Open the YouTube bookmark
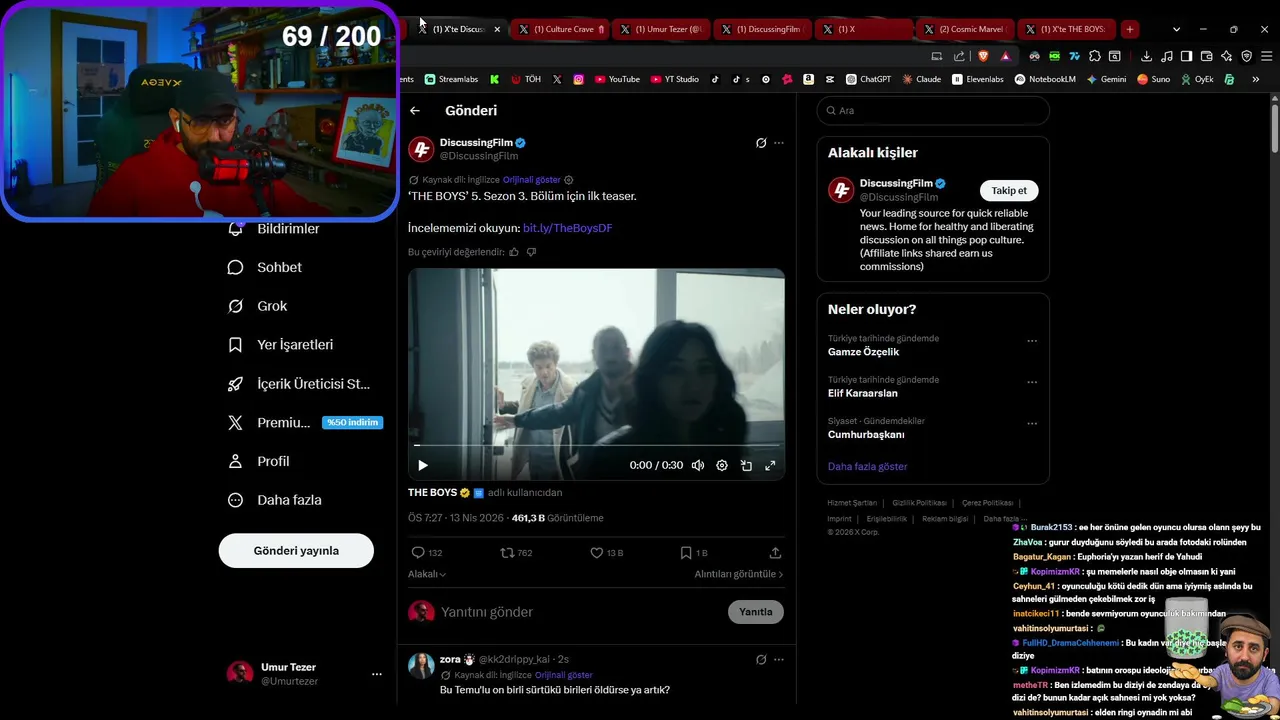The width and height of the screenshot is (1280, 720). tap(617, 79)
